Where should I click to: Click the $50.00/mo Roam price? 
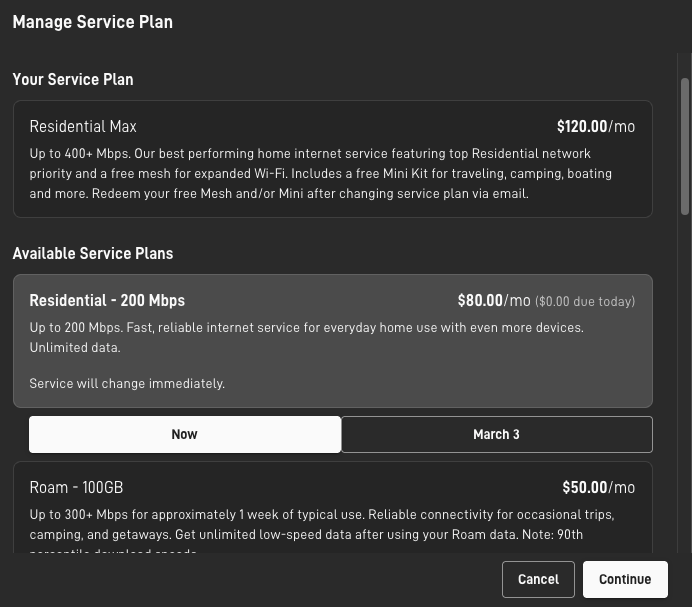[598, 487]
